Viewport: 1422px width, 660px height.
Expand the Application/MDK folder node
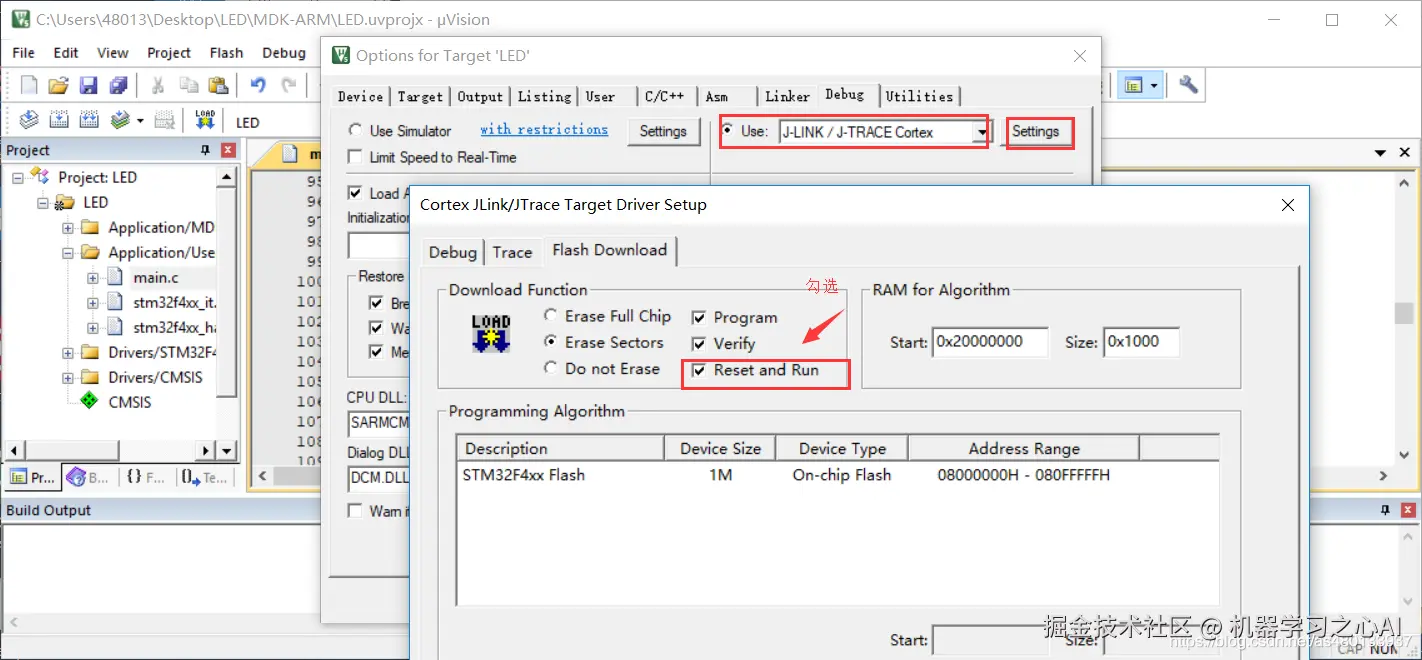pos(68,227)
